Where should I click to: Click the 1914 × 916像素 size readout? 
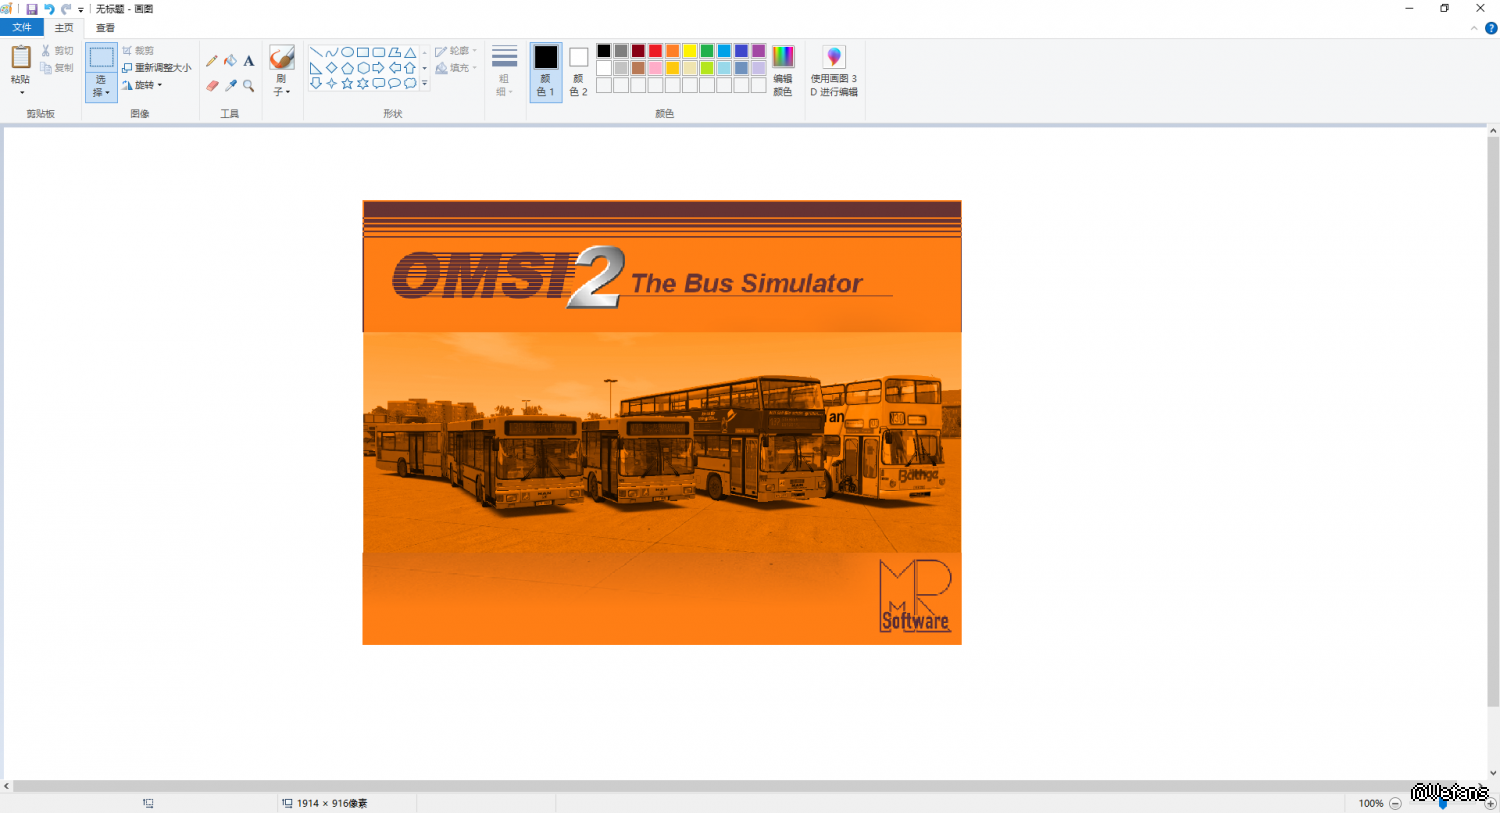tap(332, 803)
